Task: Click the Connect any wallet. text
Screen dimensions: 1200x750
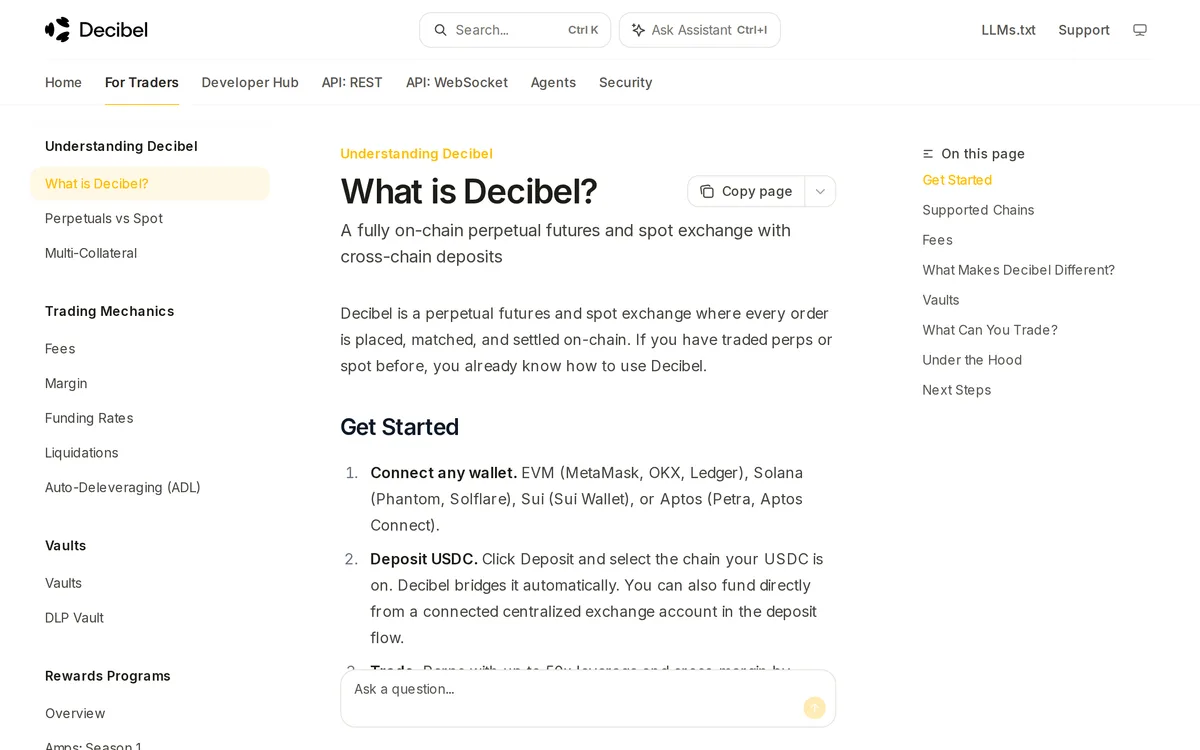Action: [x=443, y=472]
